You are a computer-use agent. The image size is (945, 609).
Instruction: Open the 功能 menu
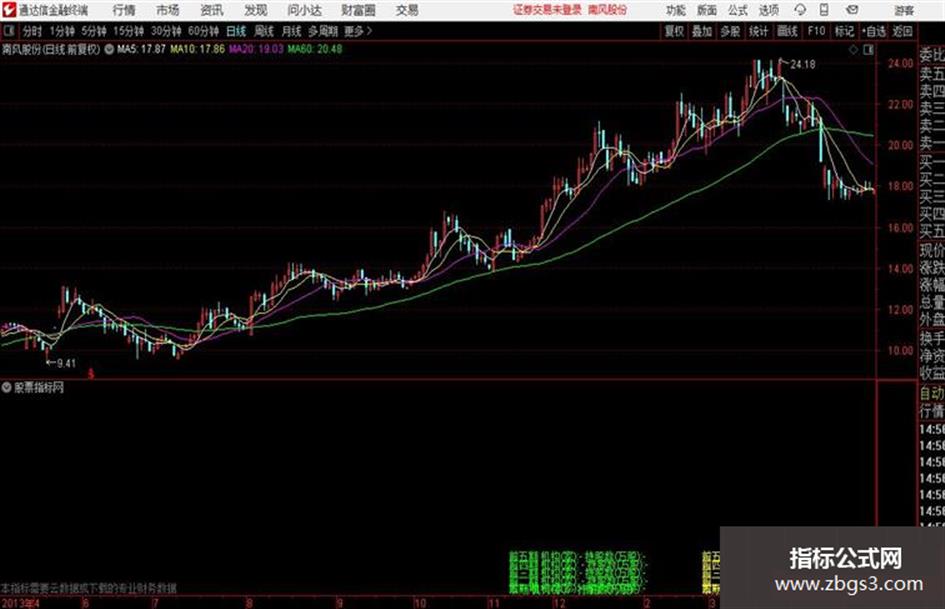pyautogui.click(x=676, y=10)
